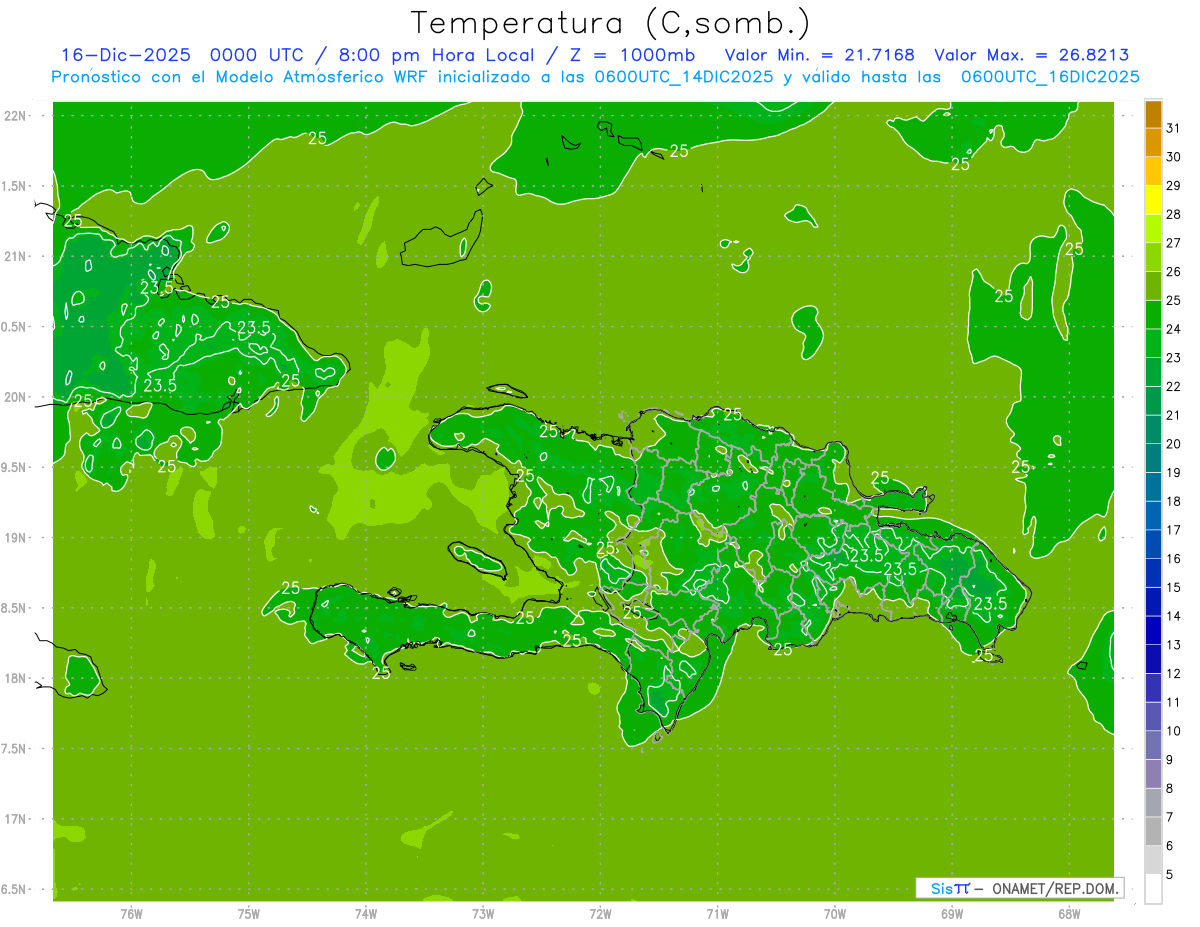Click 'Valor Max. = 26.8213' readout
This screenshot has height=927, width=1200.
(1031, 55)
